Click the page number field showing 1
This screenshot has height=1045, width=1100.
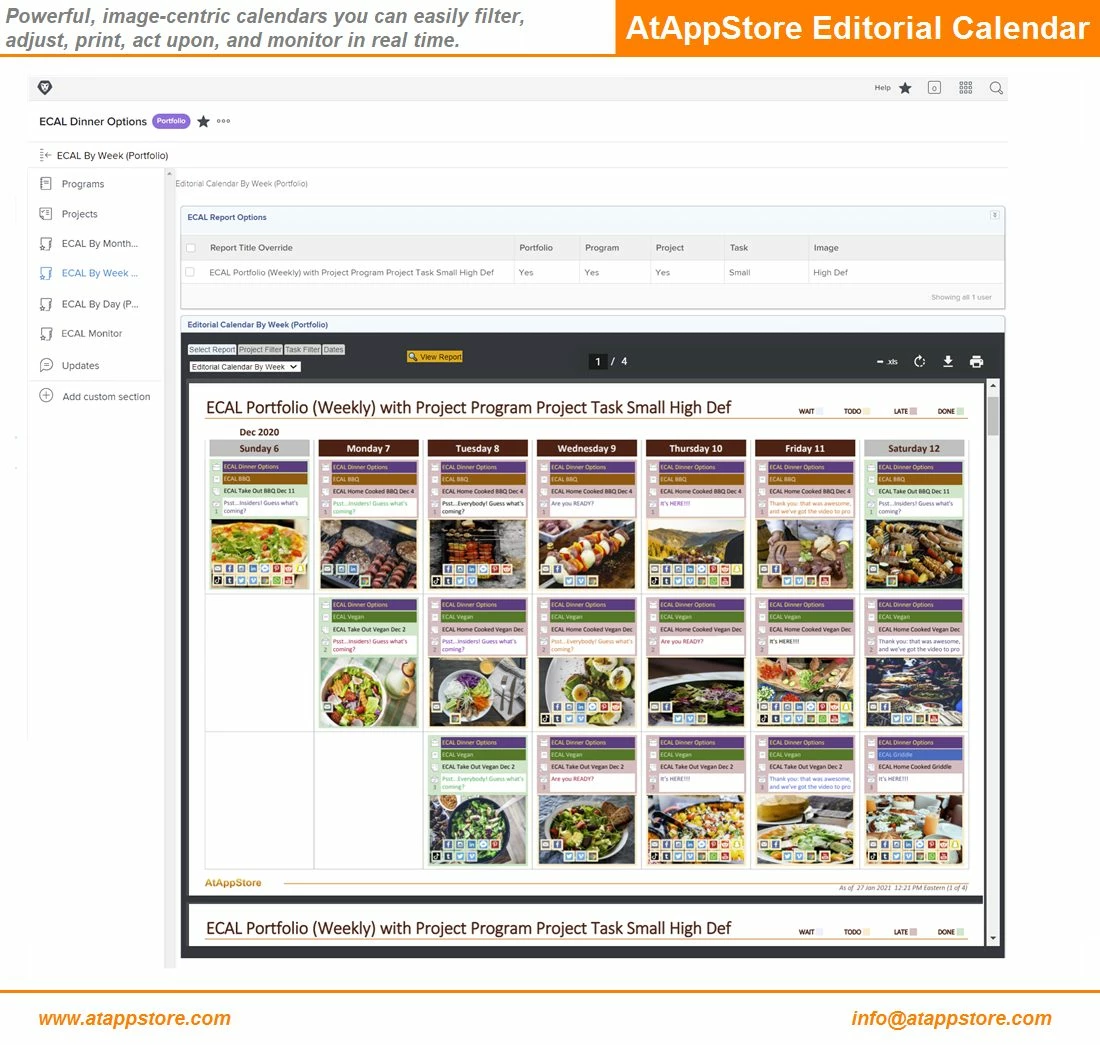tap(598, 361)
